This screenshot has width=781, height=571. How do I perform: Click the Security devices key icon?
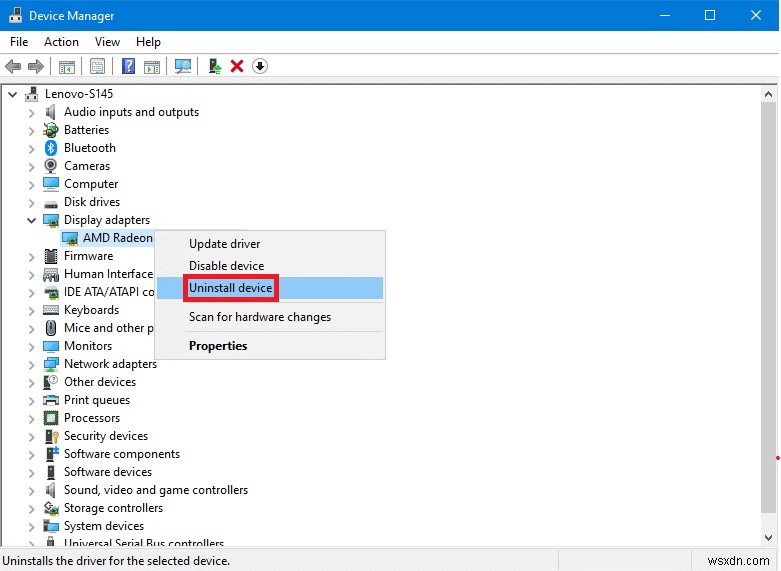[x=52, y=436]
